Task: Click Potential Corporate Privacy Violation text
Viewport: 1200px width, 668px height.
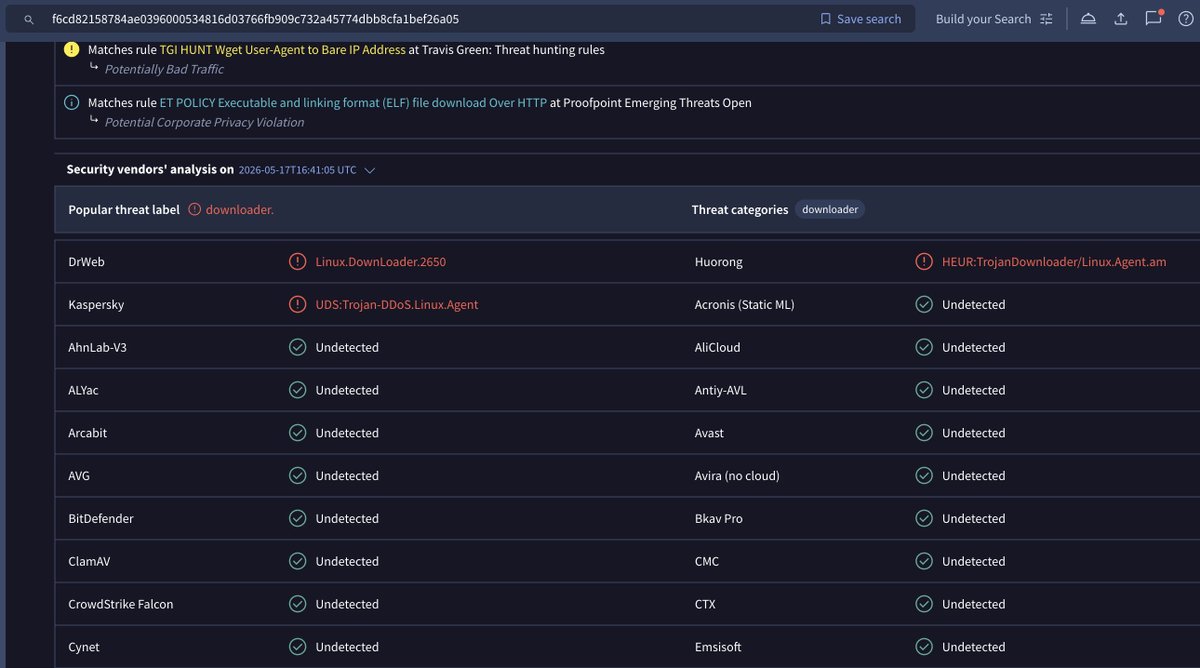Action: coord(204,122)
